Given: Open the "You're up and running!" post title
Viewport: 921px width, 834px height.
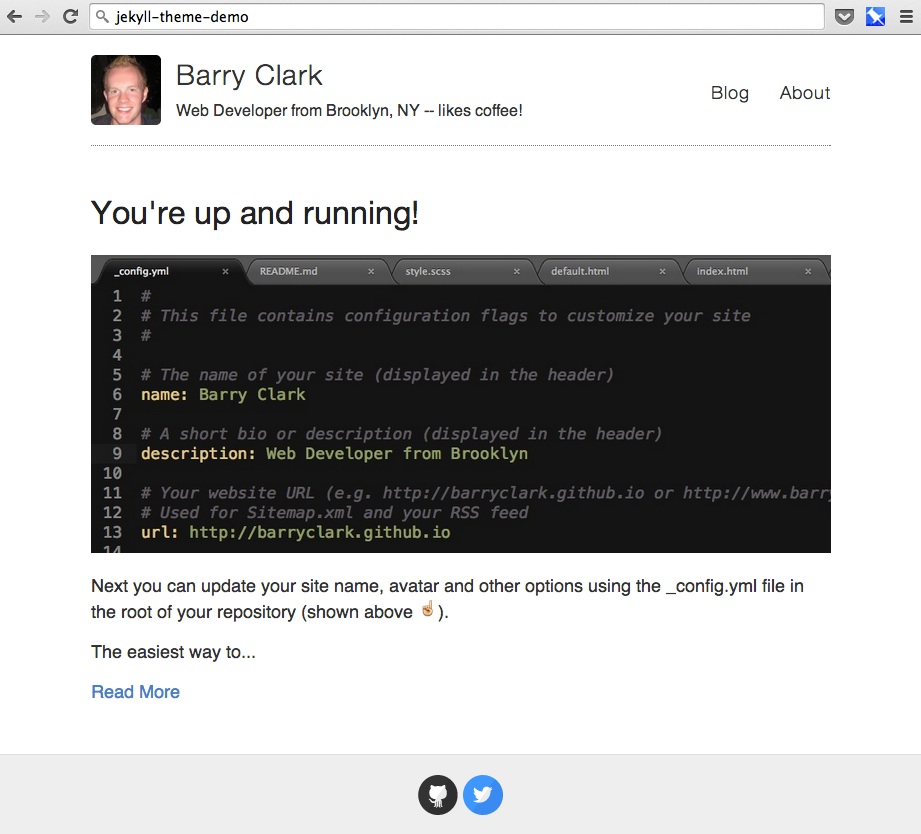Looking at the screenshot, I should (254, 213).
